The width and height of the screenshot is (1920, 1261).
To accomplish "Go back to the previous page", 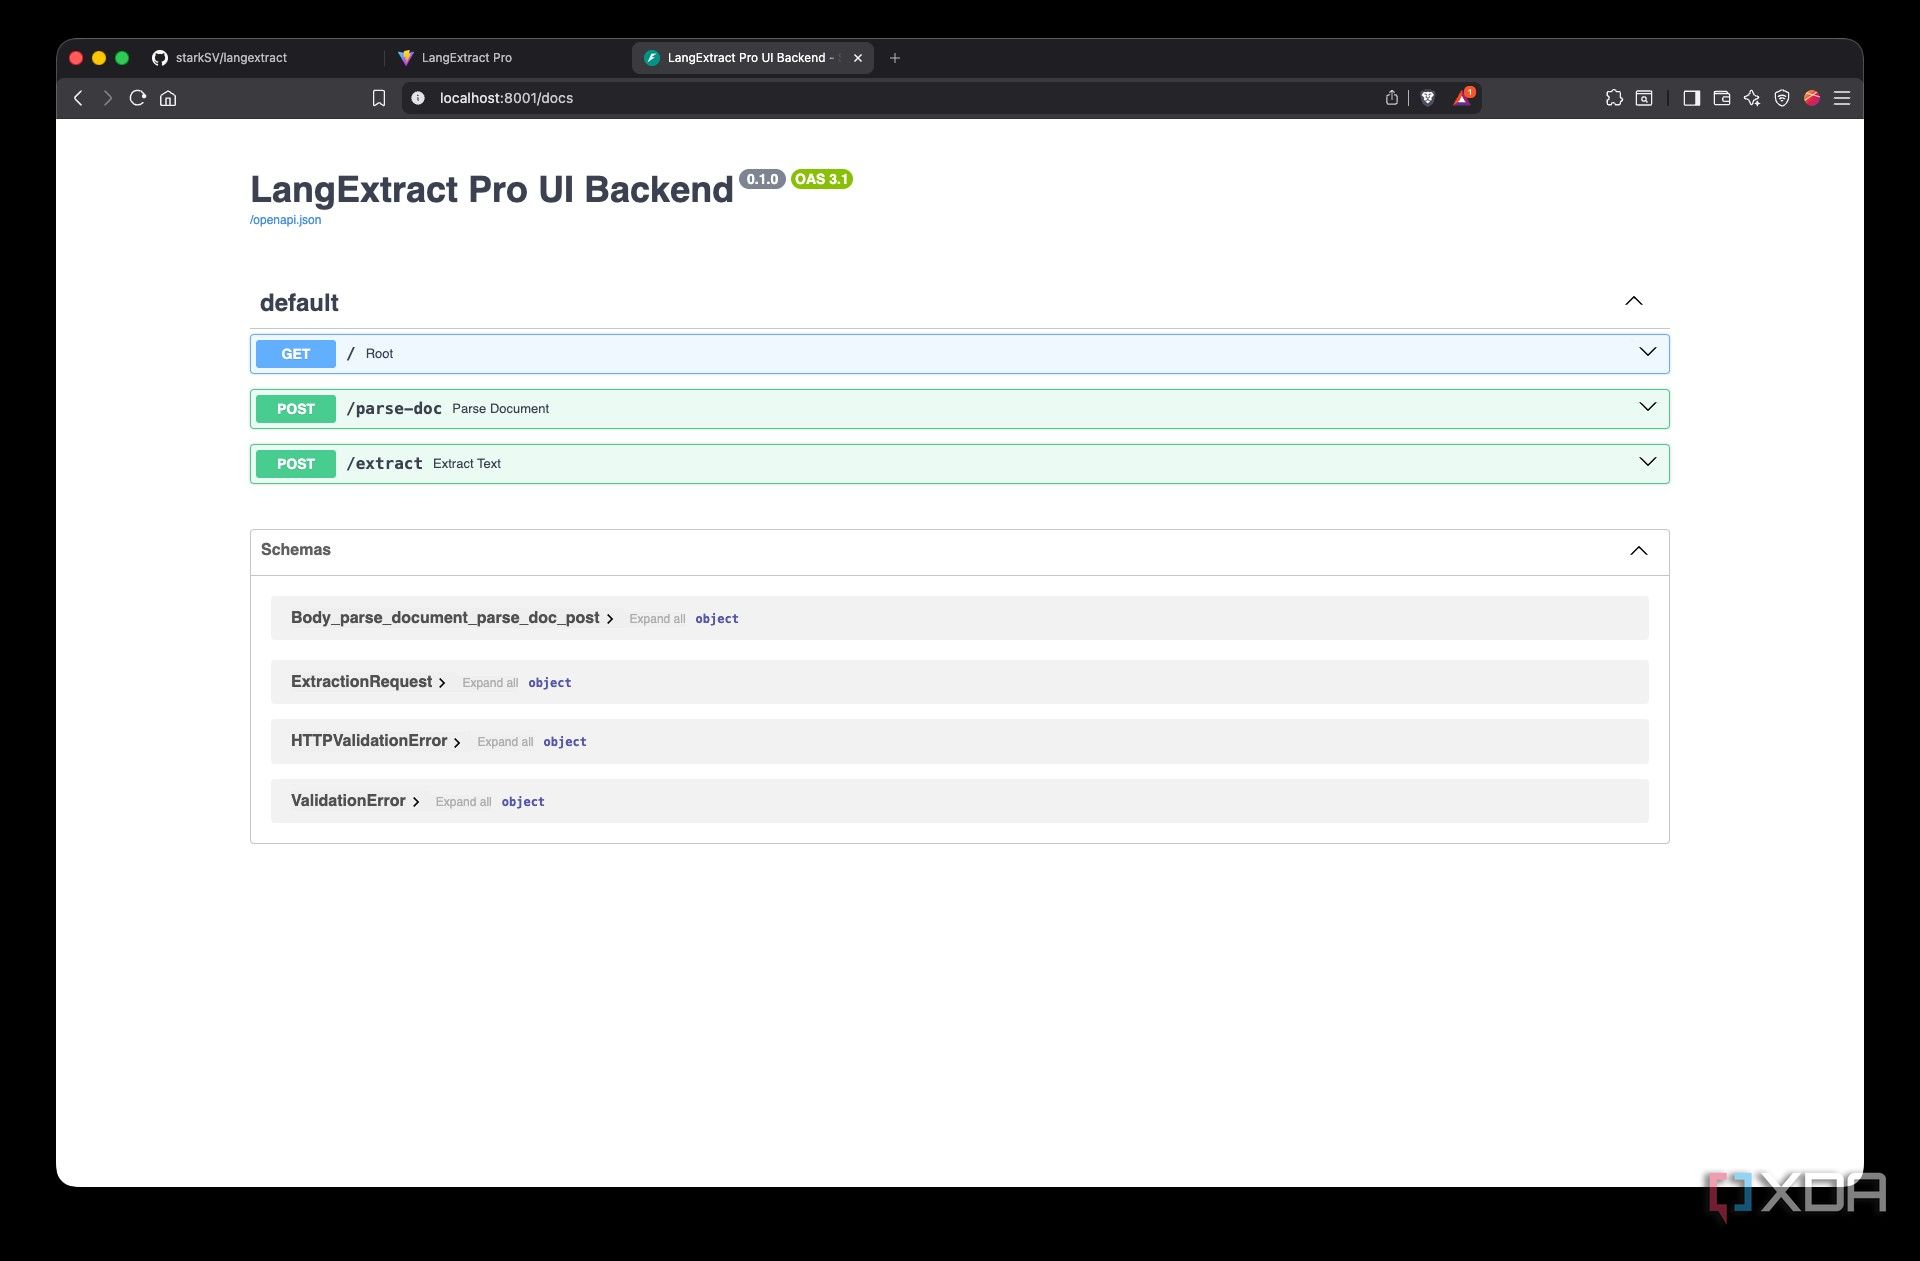I will tap(78, 98).
